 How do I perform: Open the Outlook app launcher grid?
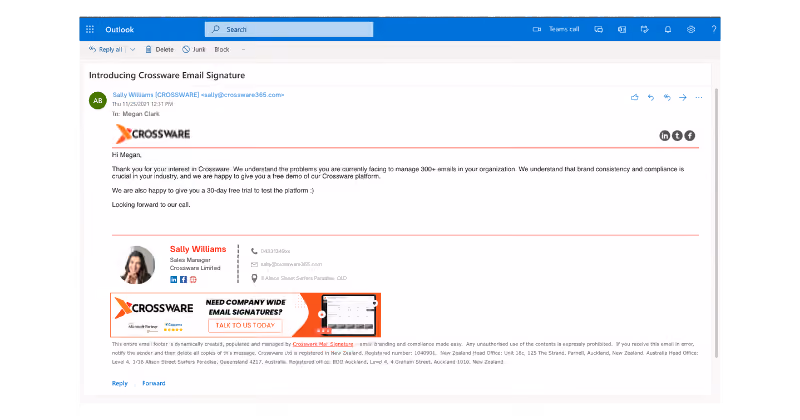pos(90,30)
